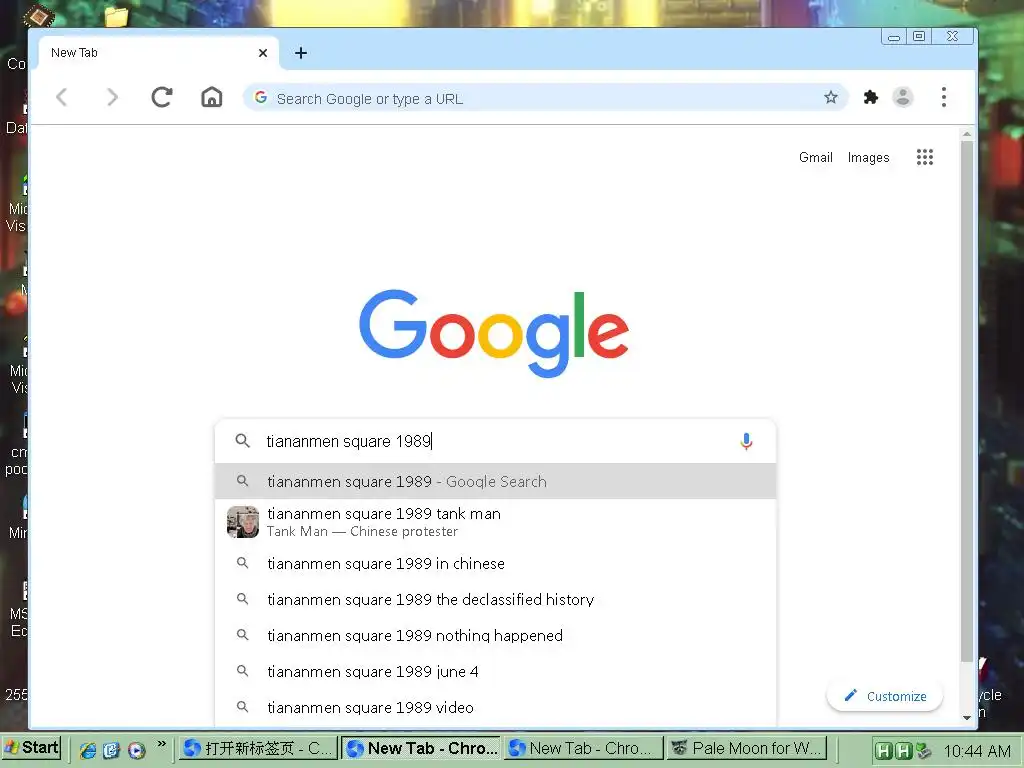Image resolution: width=1024 pixels, height=768 pixels.
Task: Minimize the Chrome window
Action: (893, 37)
